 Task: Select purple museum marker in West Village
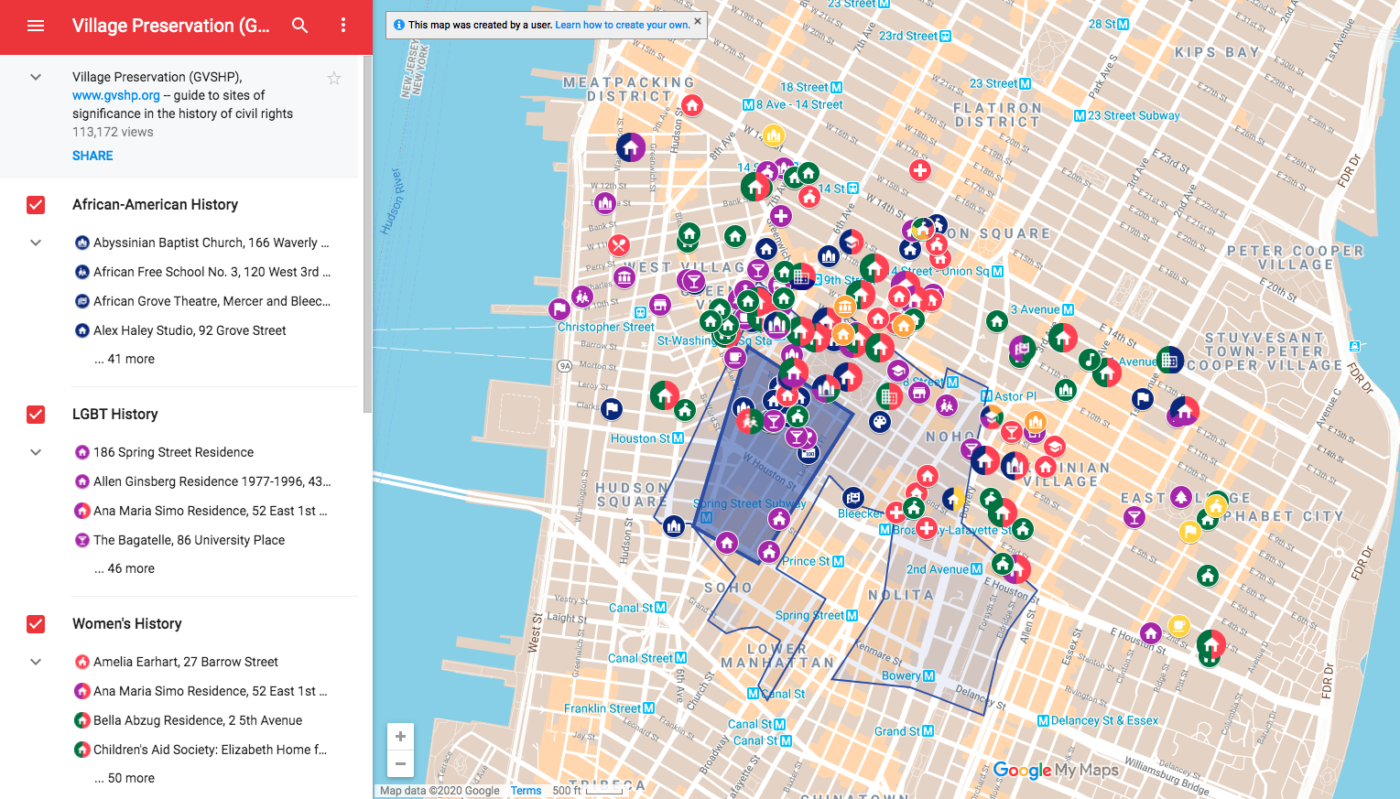[x=624, y=277]
